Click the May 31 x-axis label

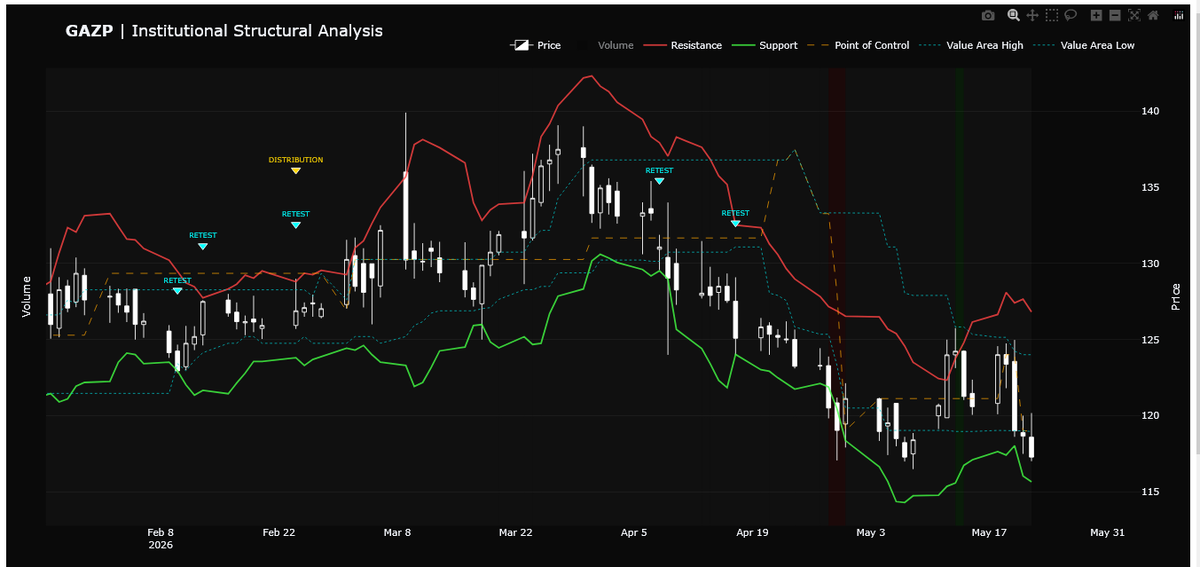[1108, 533]
